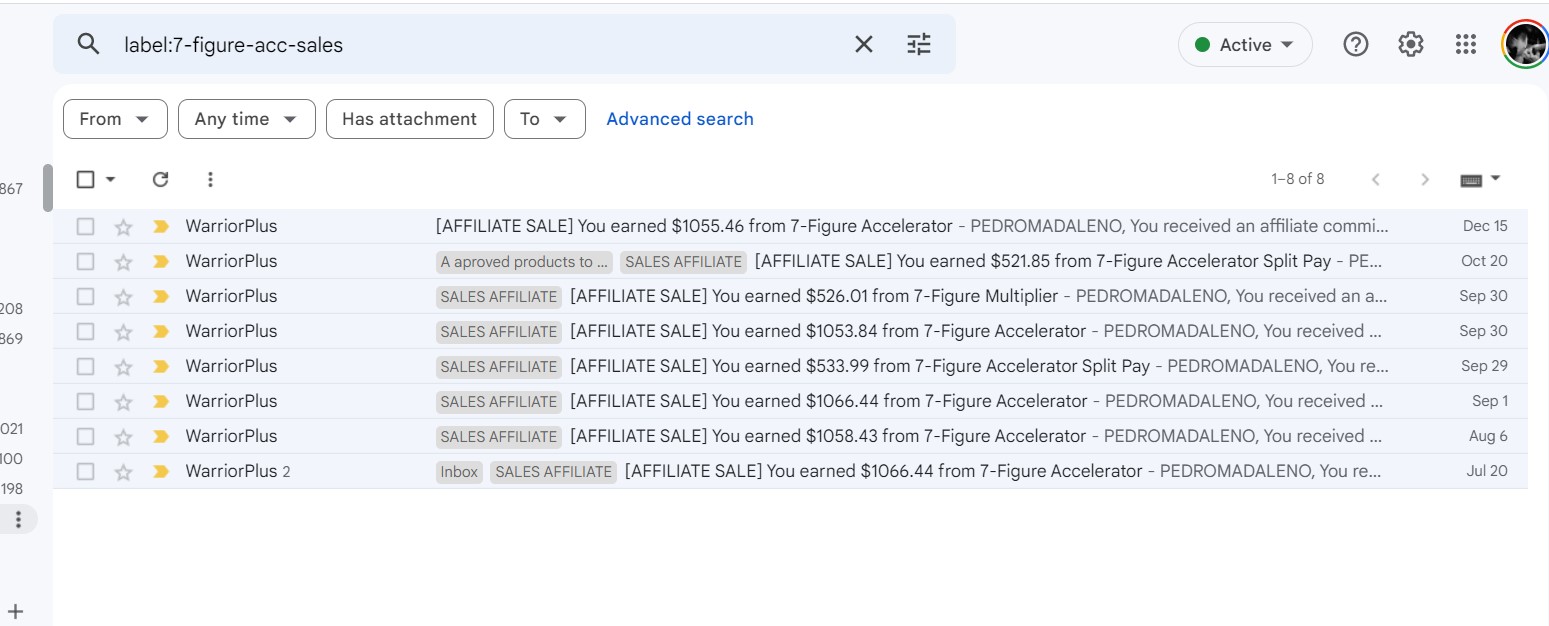1549x626 pixels.
Task: Click importance marker of Jul 20 email
Action: [160, 471]
